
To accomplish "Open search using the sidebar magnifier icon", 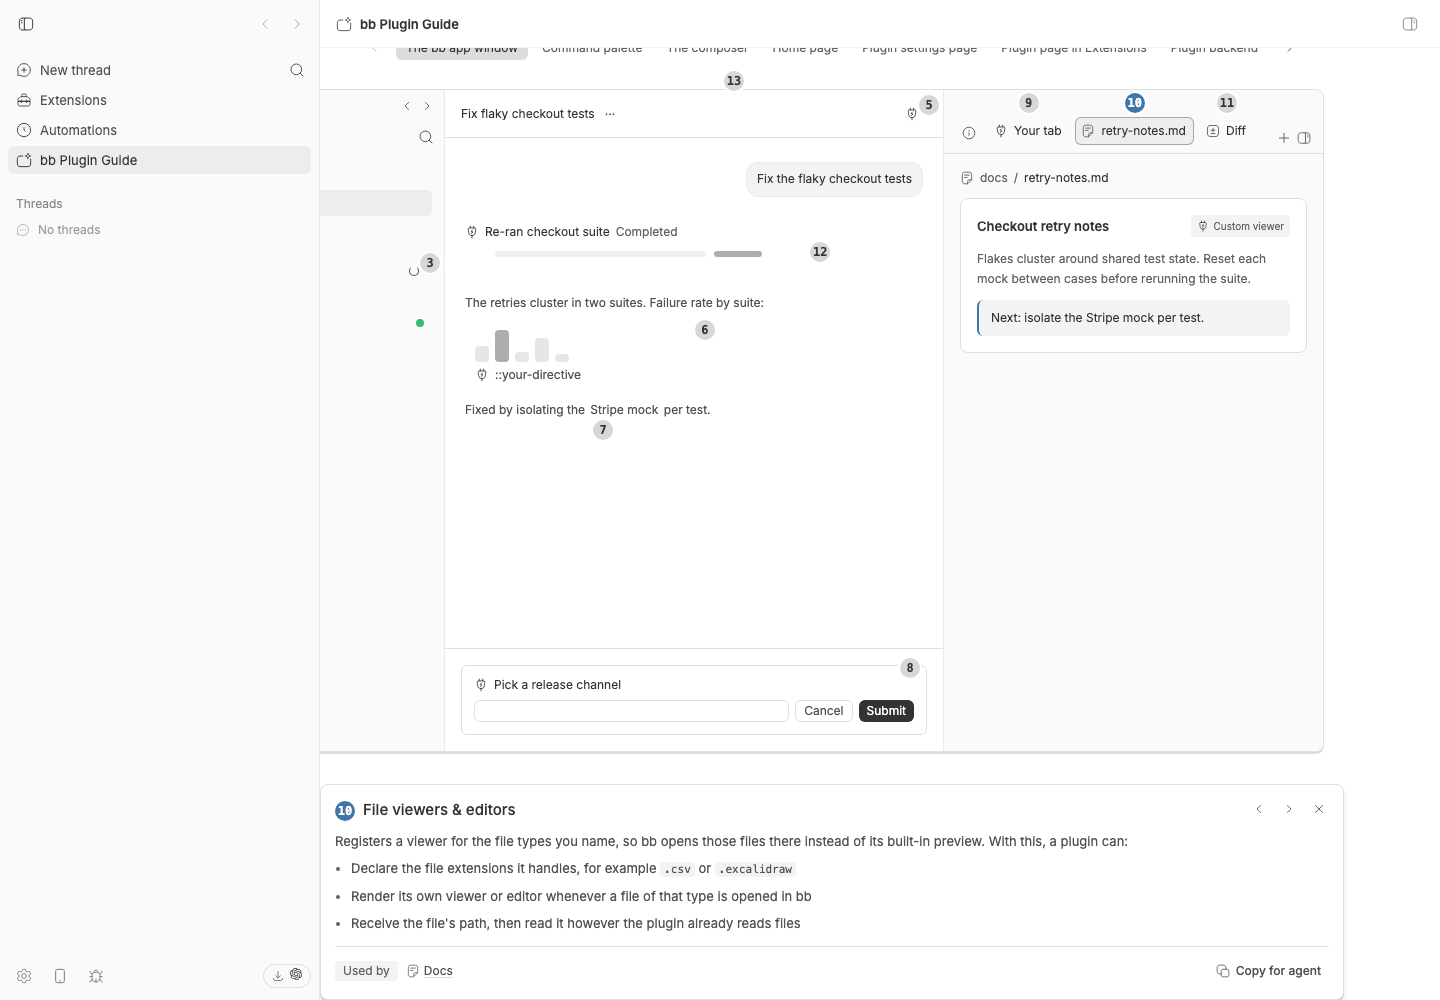I will [297, 70].
